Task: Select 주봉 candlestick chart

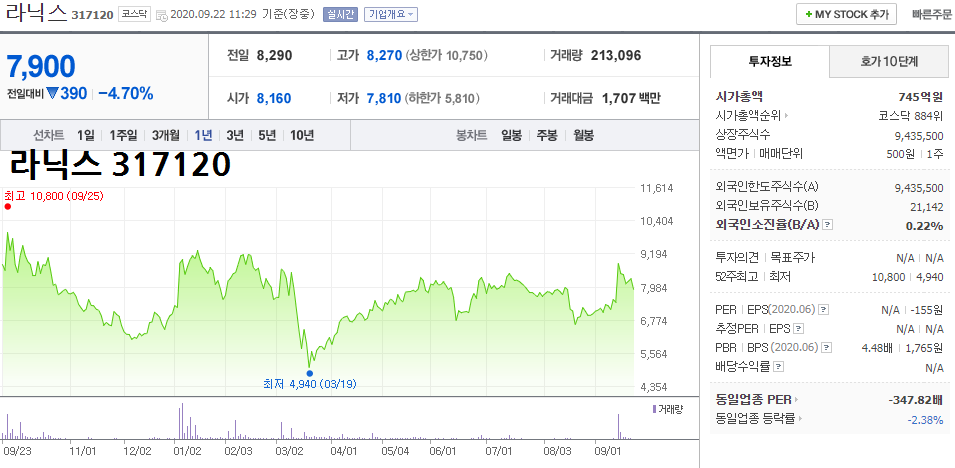Action: pyautogui.click(x=546, y=135)
